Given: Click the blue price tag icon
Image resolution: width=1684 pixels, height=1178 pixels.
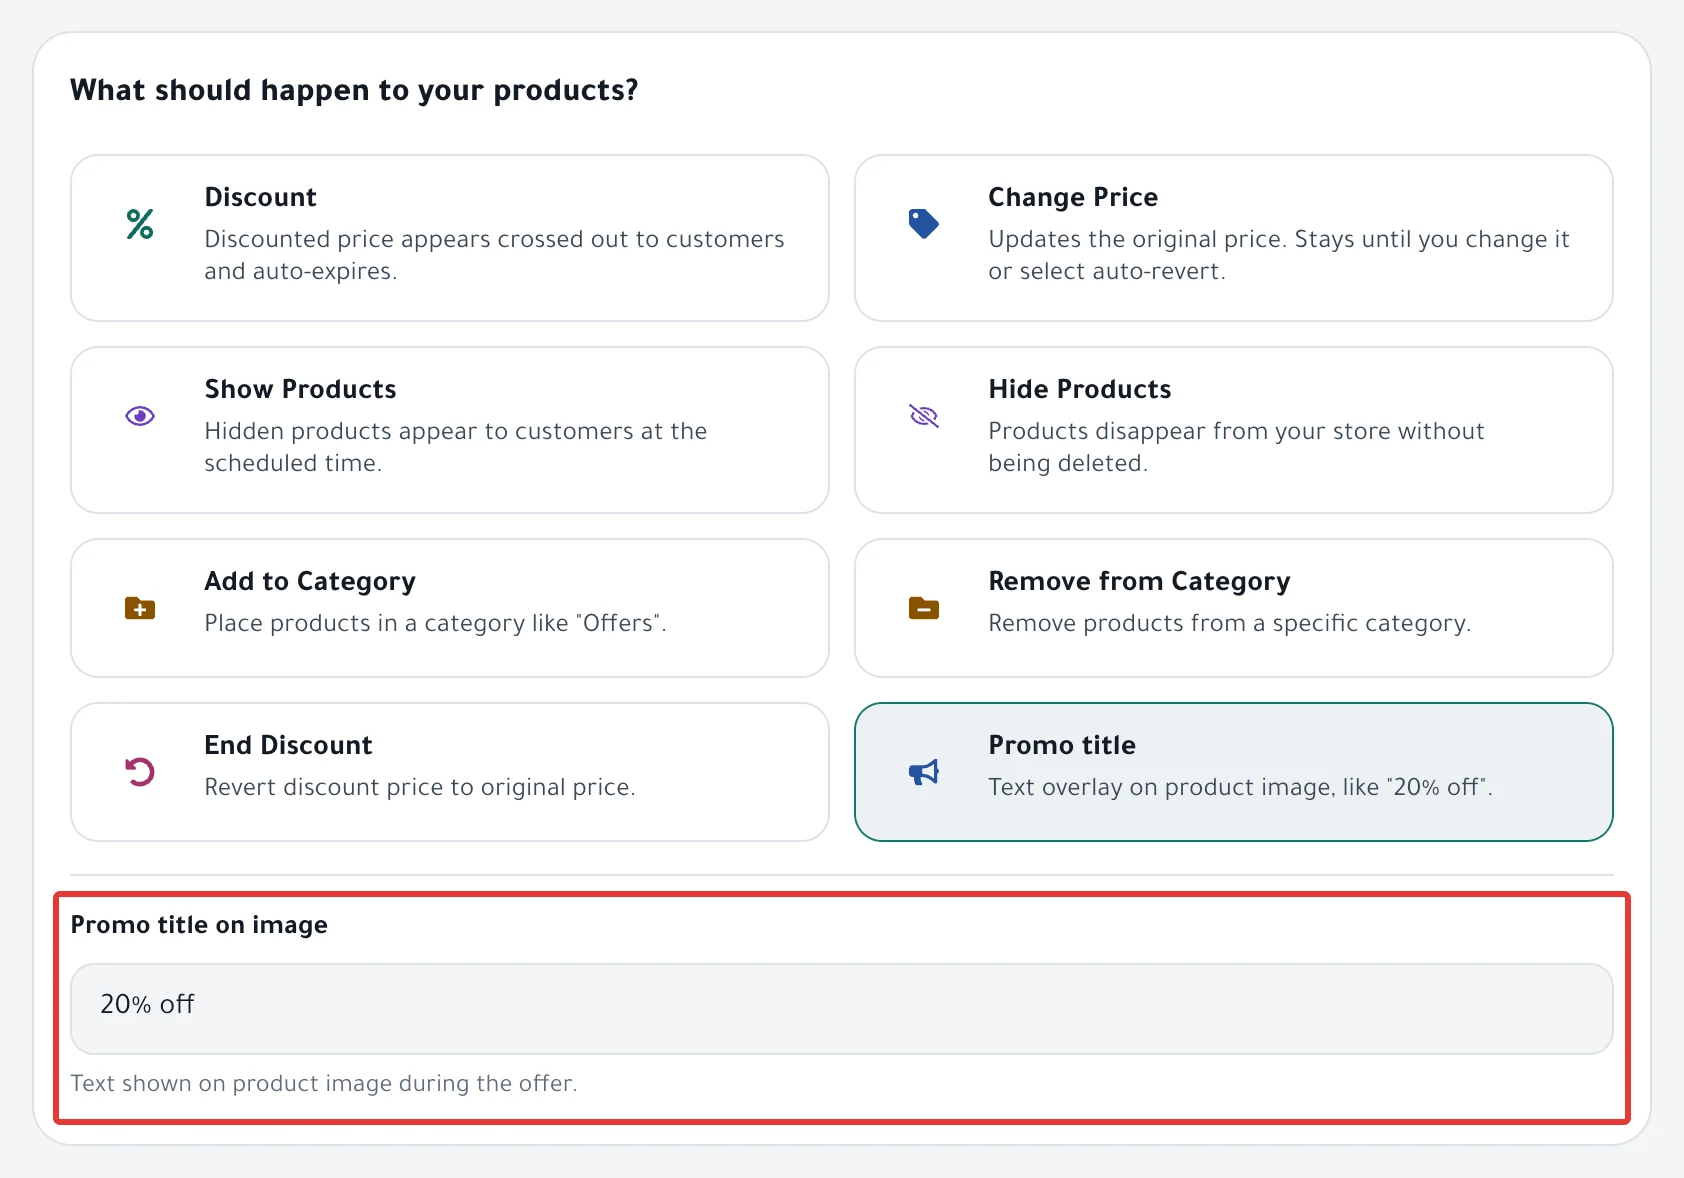Looking at the screenshot, I should 923,223.
